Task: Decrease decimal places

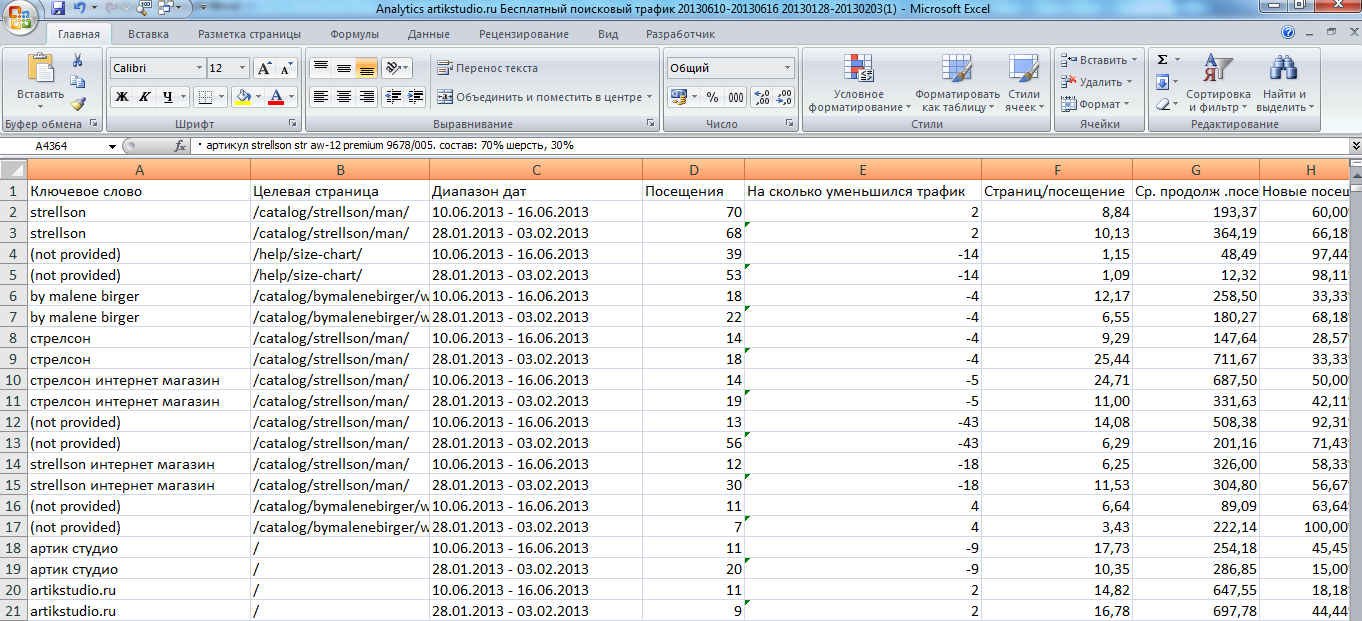Action: [x=784, y=97]
